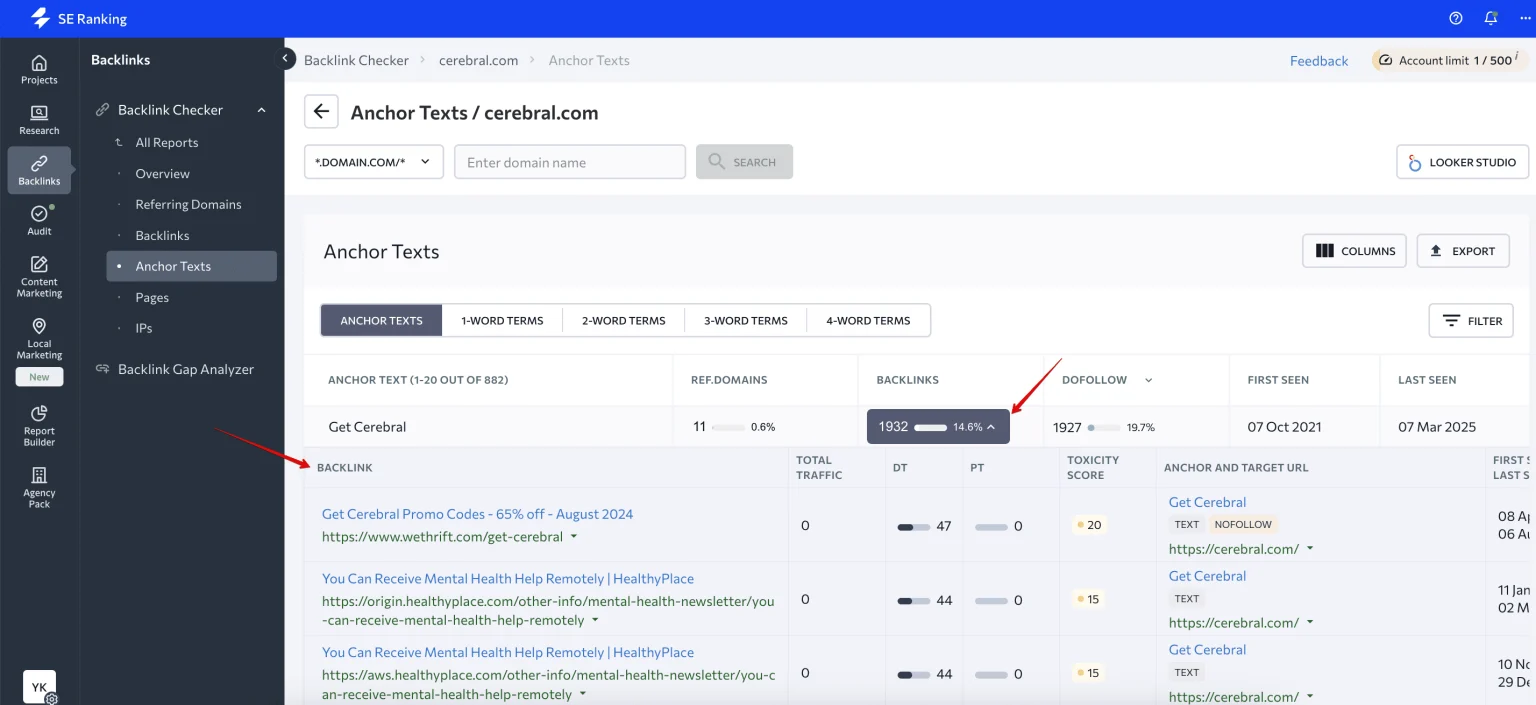Open the wethrift.com Get Cerebral backlink
Screen dimensions: 1536x705
[x=476, y=513]
